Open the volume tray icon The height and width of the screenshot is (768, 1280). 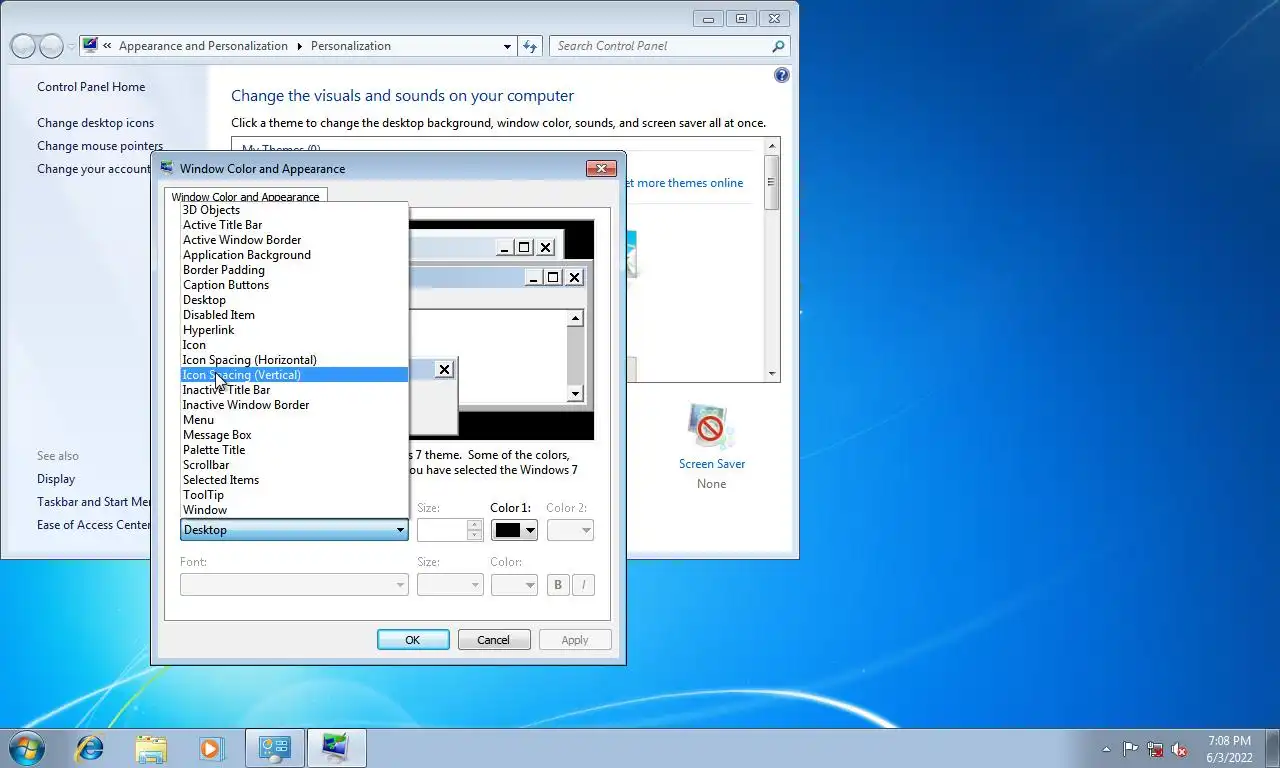pyautogui.click(x=1180, y=749)
